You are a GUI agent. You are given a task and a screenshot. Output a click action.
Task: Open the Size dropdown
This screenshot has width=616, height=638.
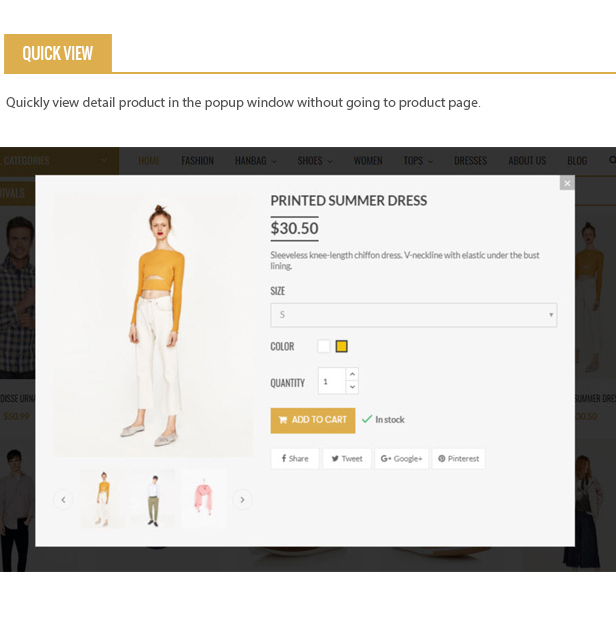coord(414,315)
